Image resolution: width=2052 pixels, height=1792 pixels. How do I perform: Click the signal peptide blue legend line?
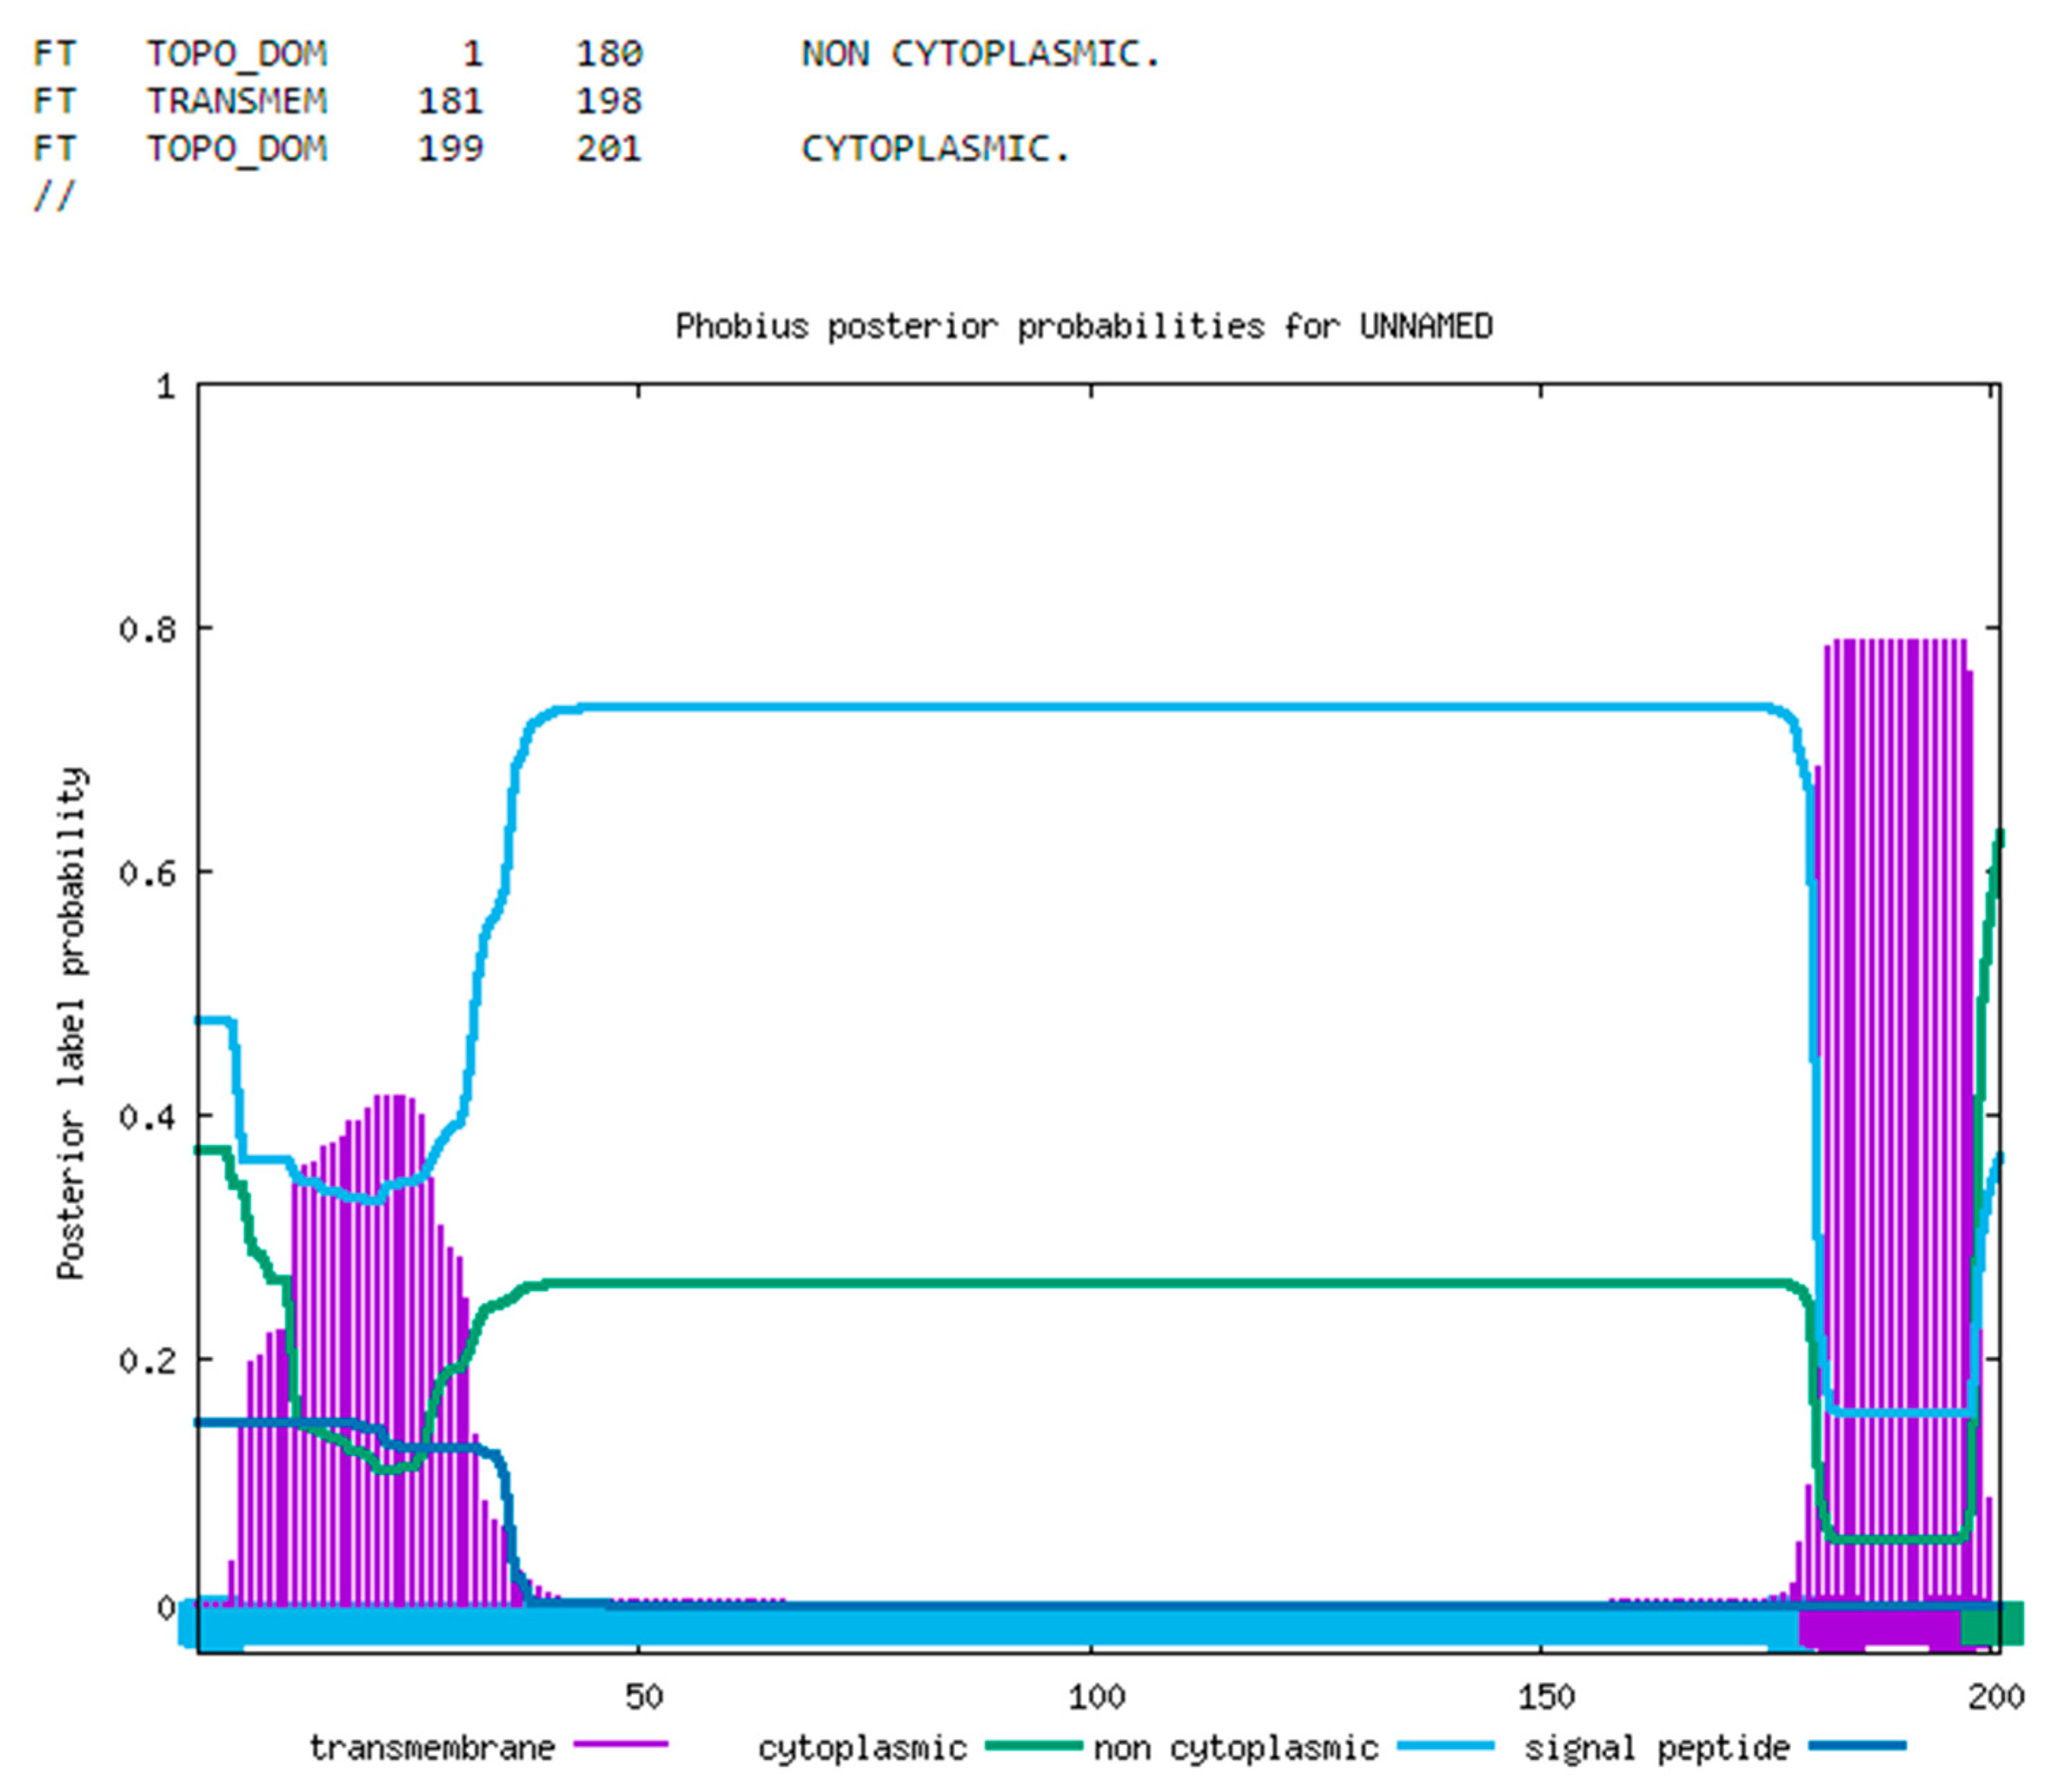coord(1857,1746)
